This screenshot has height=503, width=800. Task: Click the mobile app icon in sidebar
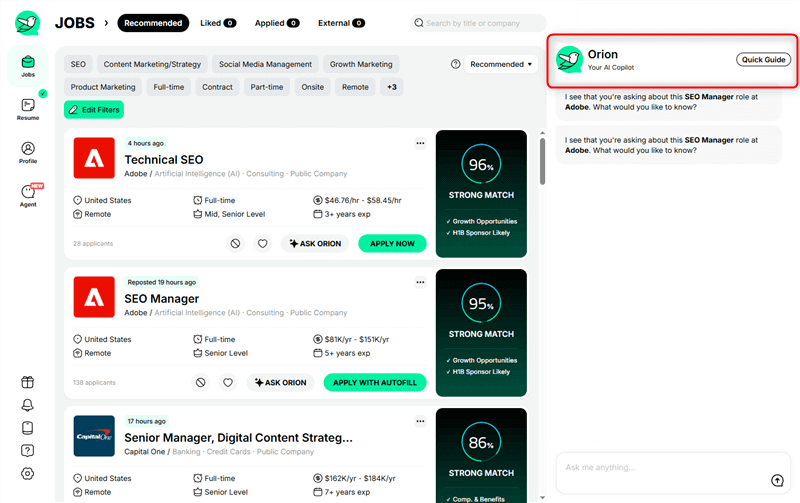[28, 427]
